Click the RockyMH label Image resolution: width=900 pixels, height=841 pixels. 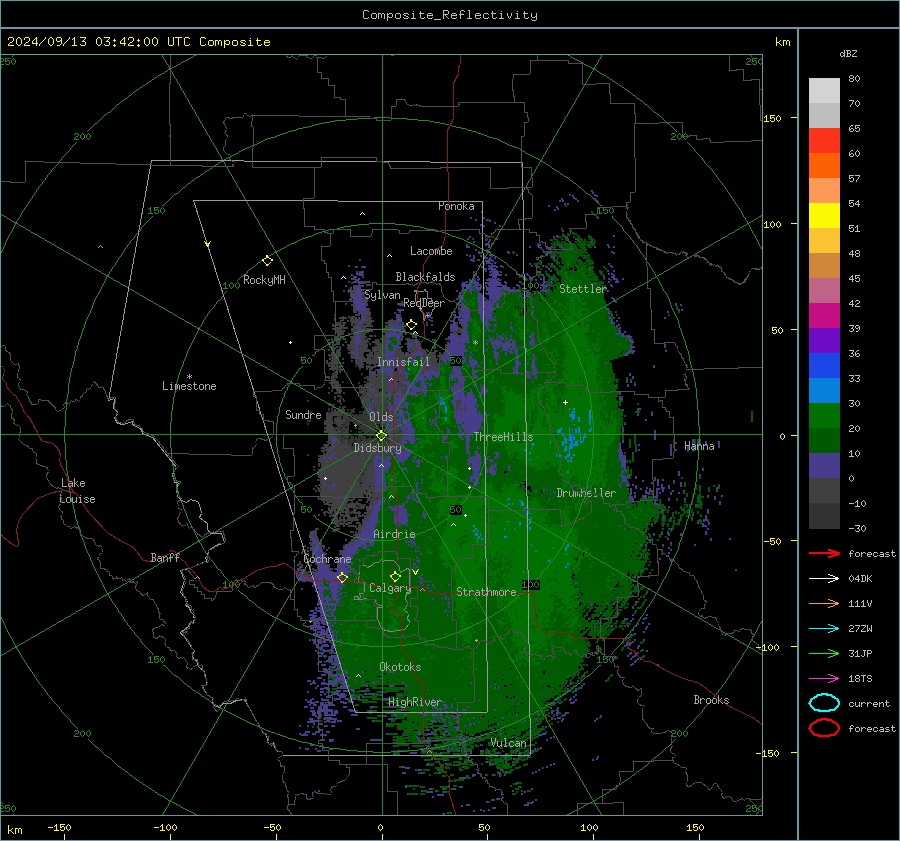pos(264,280)
